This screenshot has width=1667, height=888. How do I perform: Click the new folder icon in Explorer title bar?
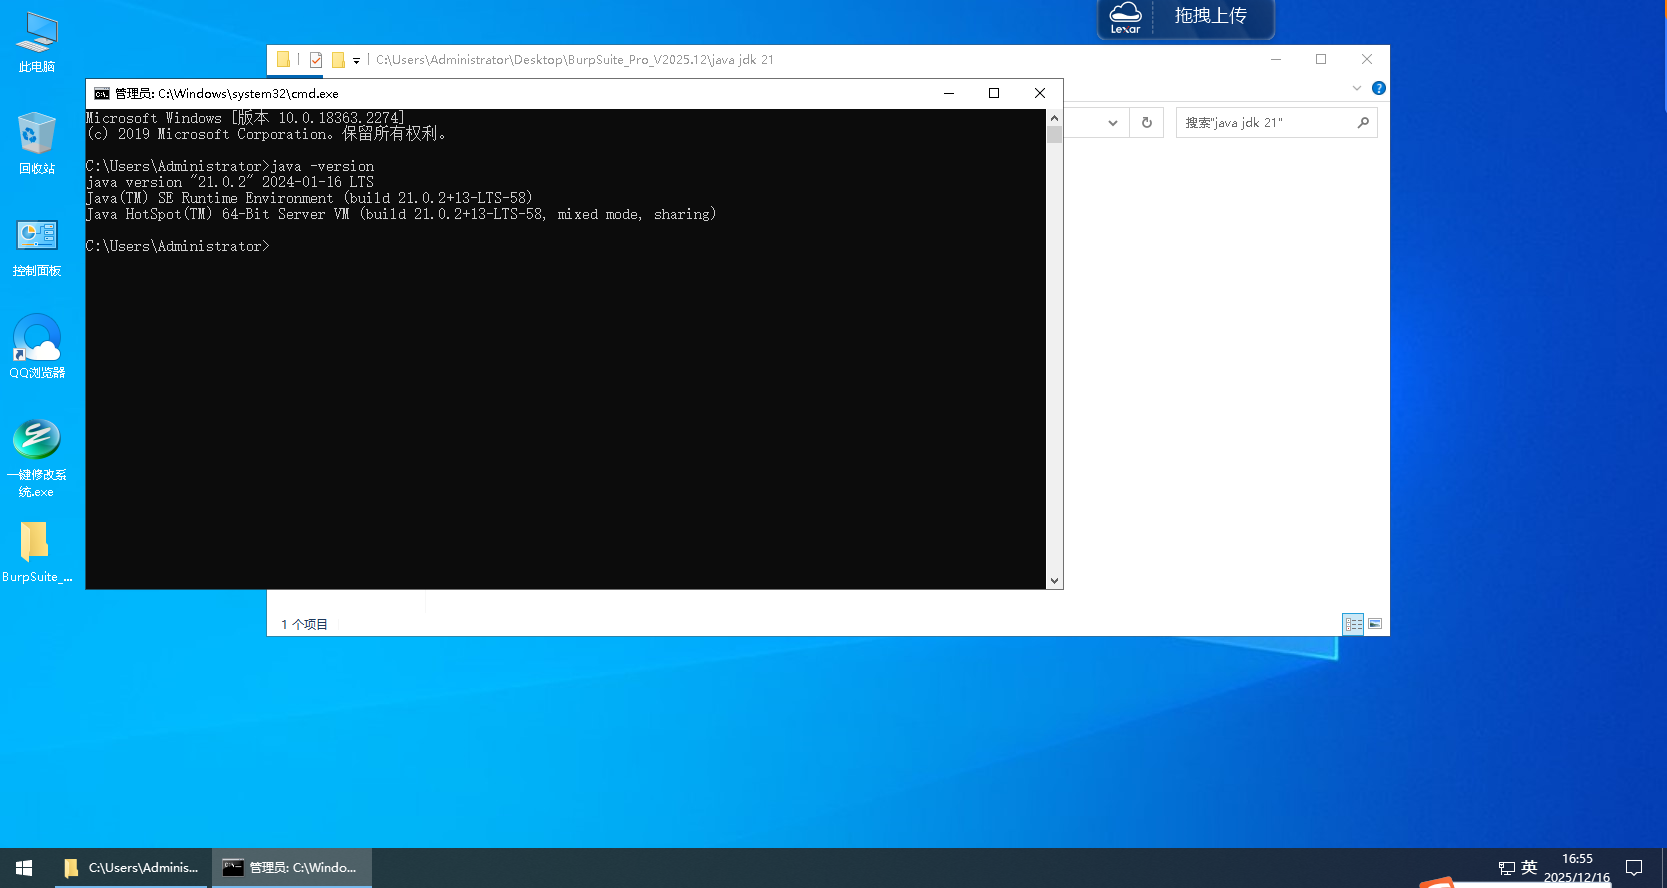[338, 60]
